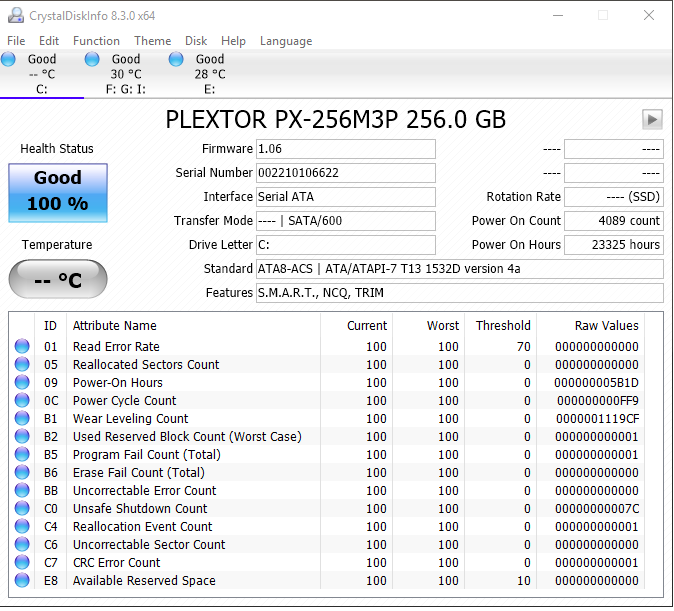Click raw value 000000000FF9
674x611 pixels.
tap(598, 401)
